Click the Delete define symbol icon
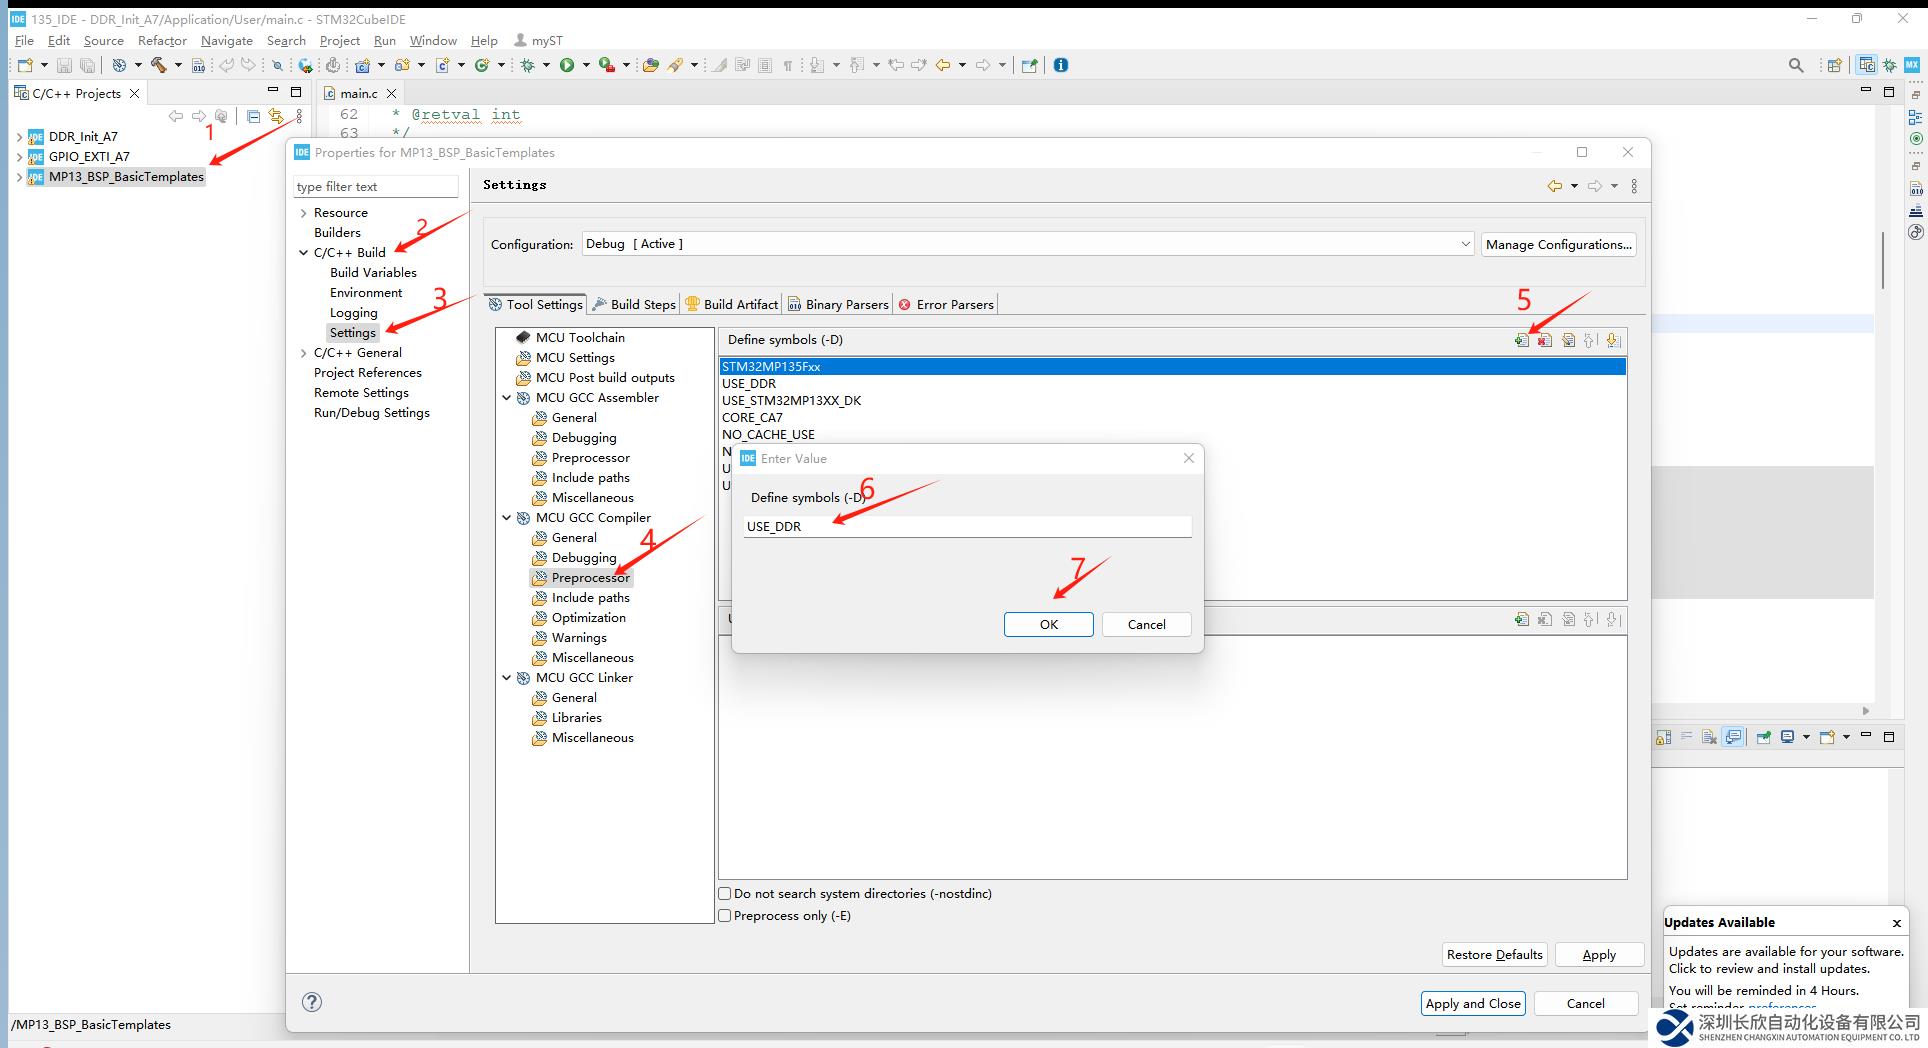Viewport: 1928px width, 1048px height. click(1544, 340)
